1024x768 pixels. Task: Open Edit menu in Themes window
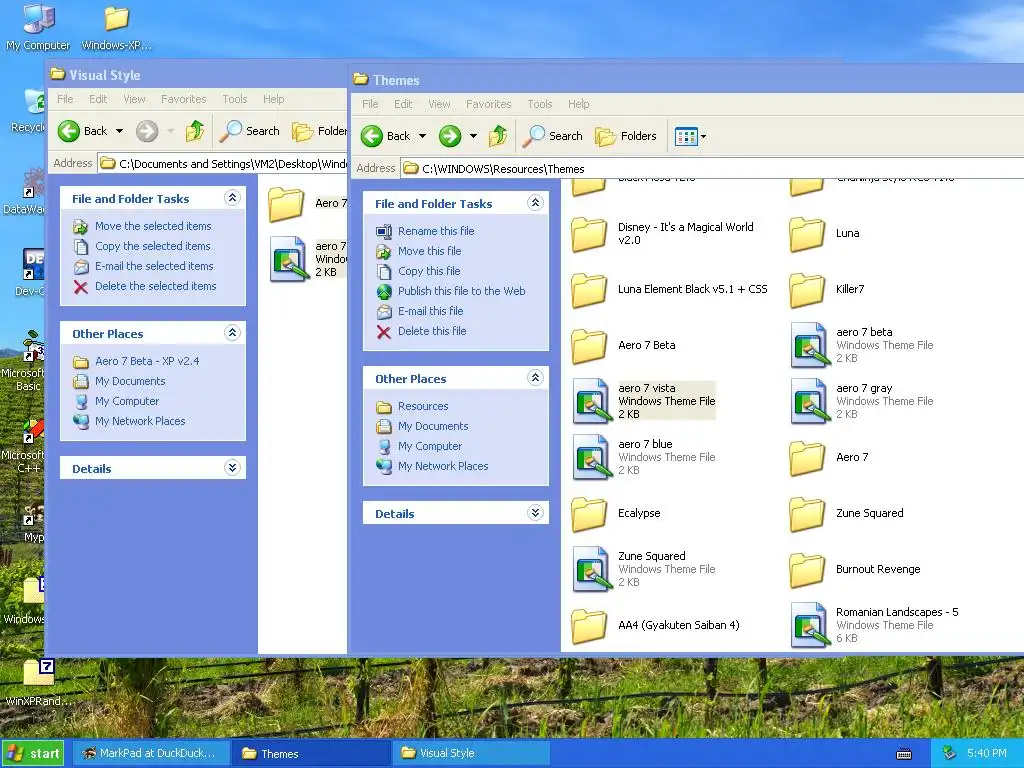(x=403, y=104)
